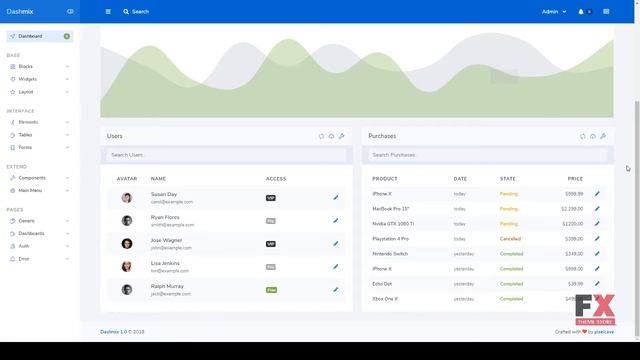Click the Ryan Flores name

point(165,217)
